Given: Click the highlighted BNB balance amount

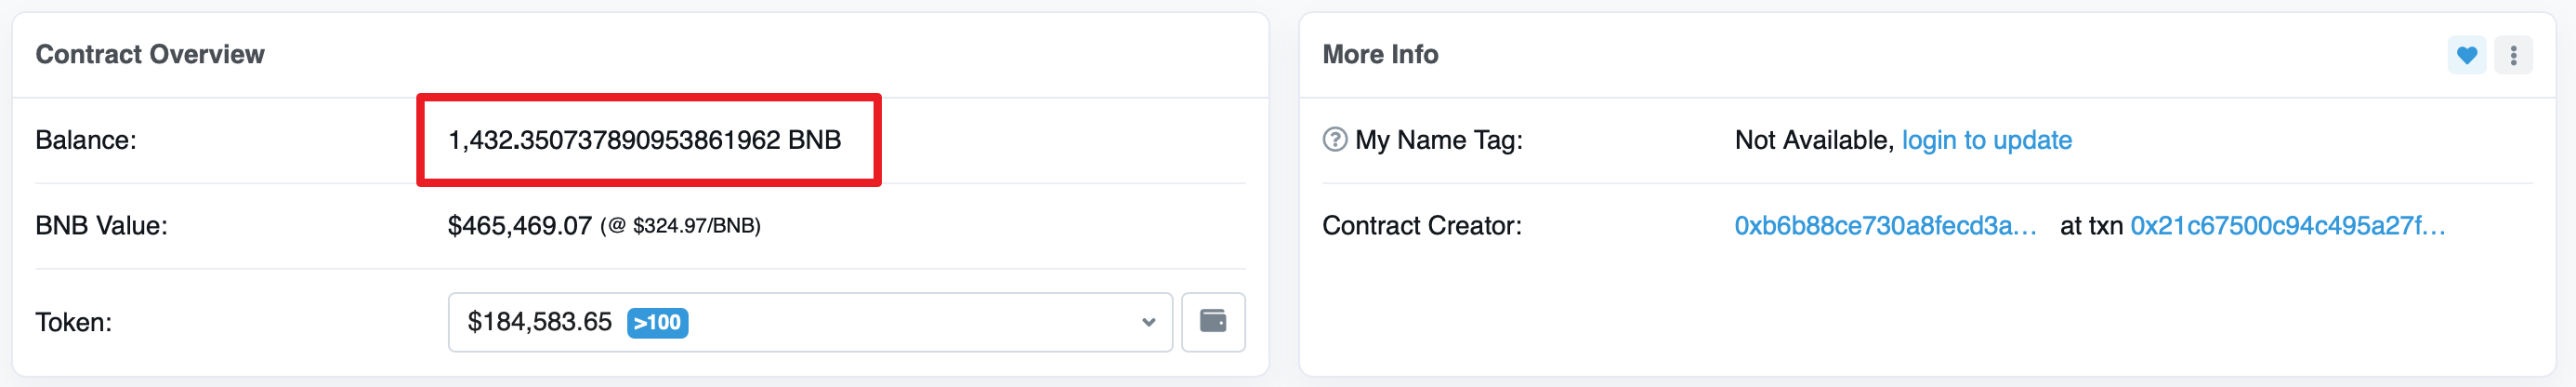Looking at the screenshot, I should [645, 140].
